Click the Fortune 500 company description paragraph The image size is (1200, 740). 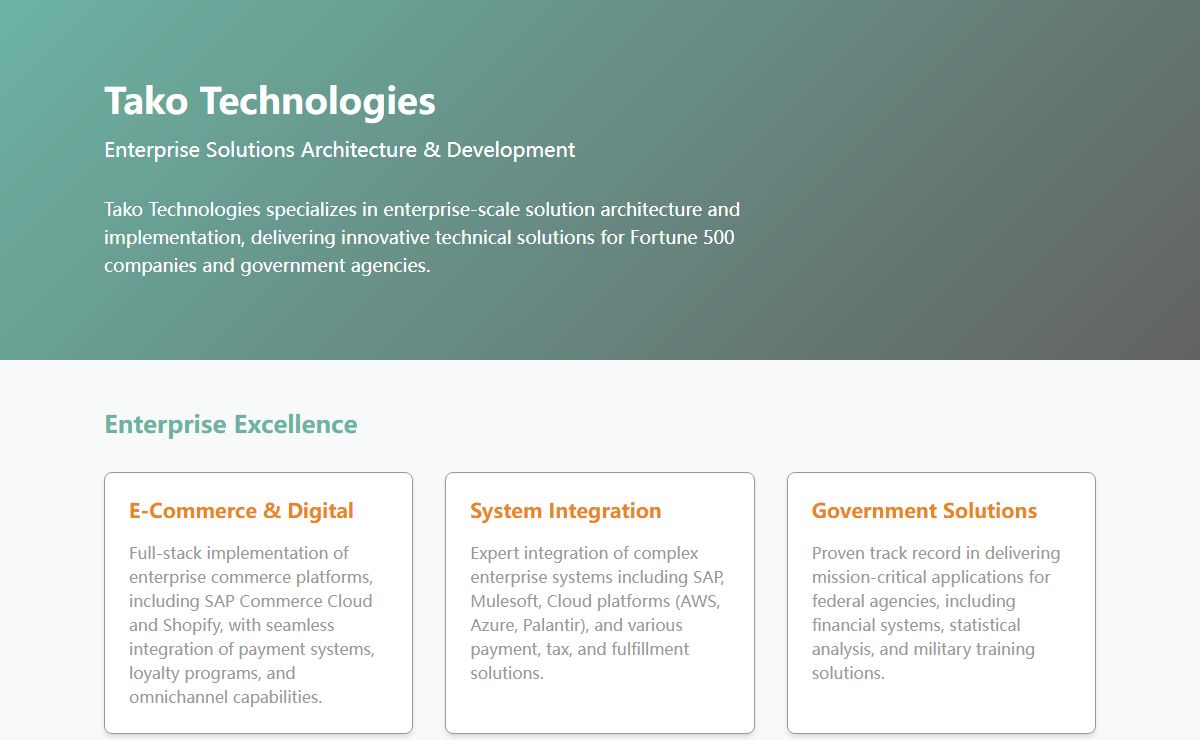tap(422, 238)
